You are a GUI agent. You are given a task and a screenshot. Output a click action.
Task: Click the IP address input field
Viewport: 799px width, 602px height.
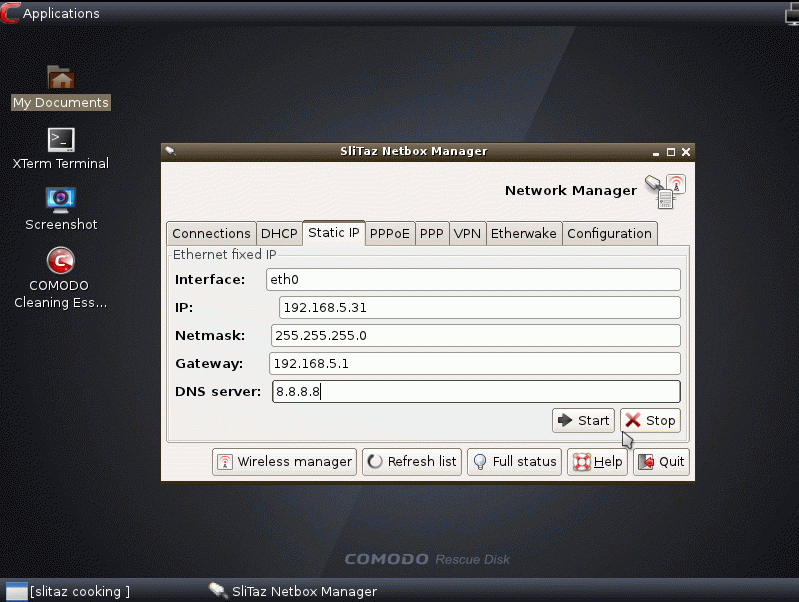[x=480, y=307]
